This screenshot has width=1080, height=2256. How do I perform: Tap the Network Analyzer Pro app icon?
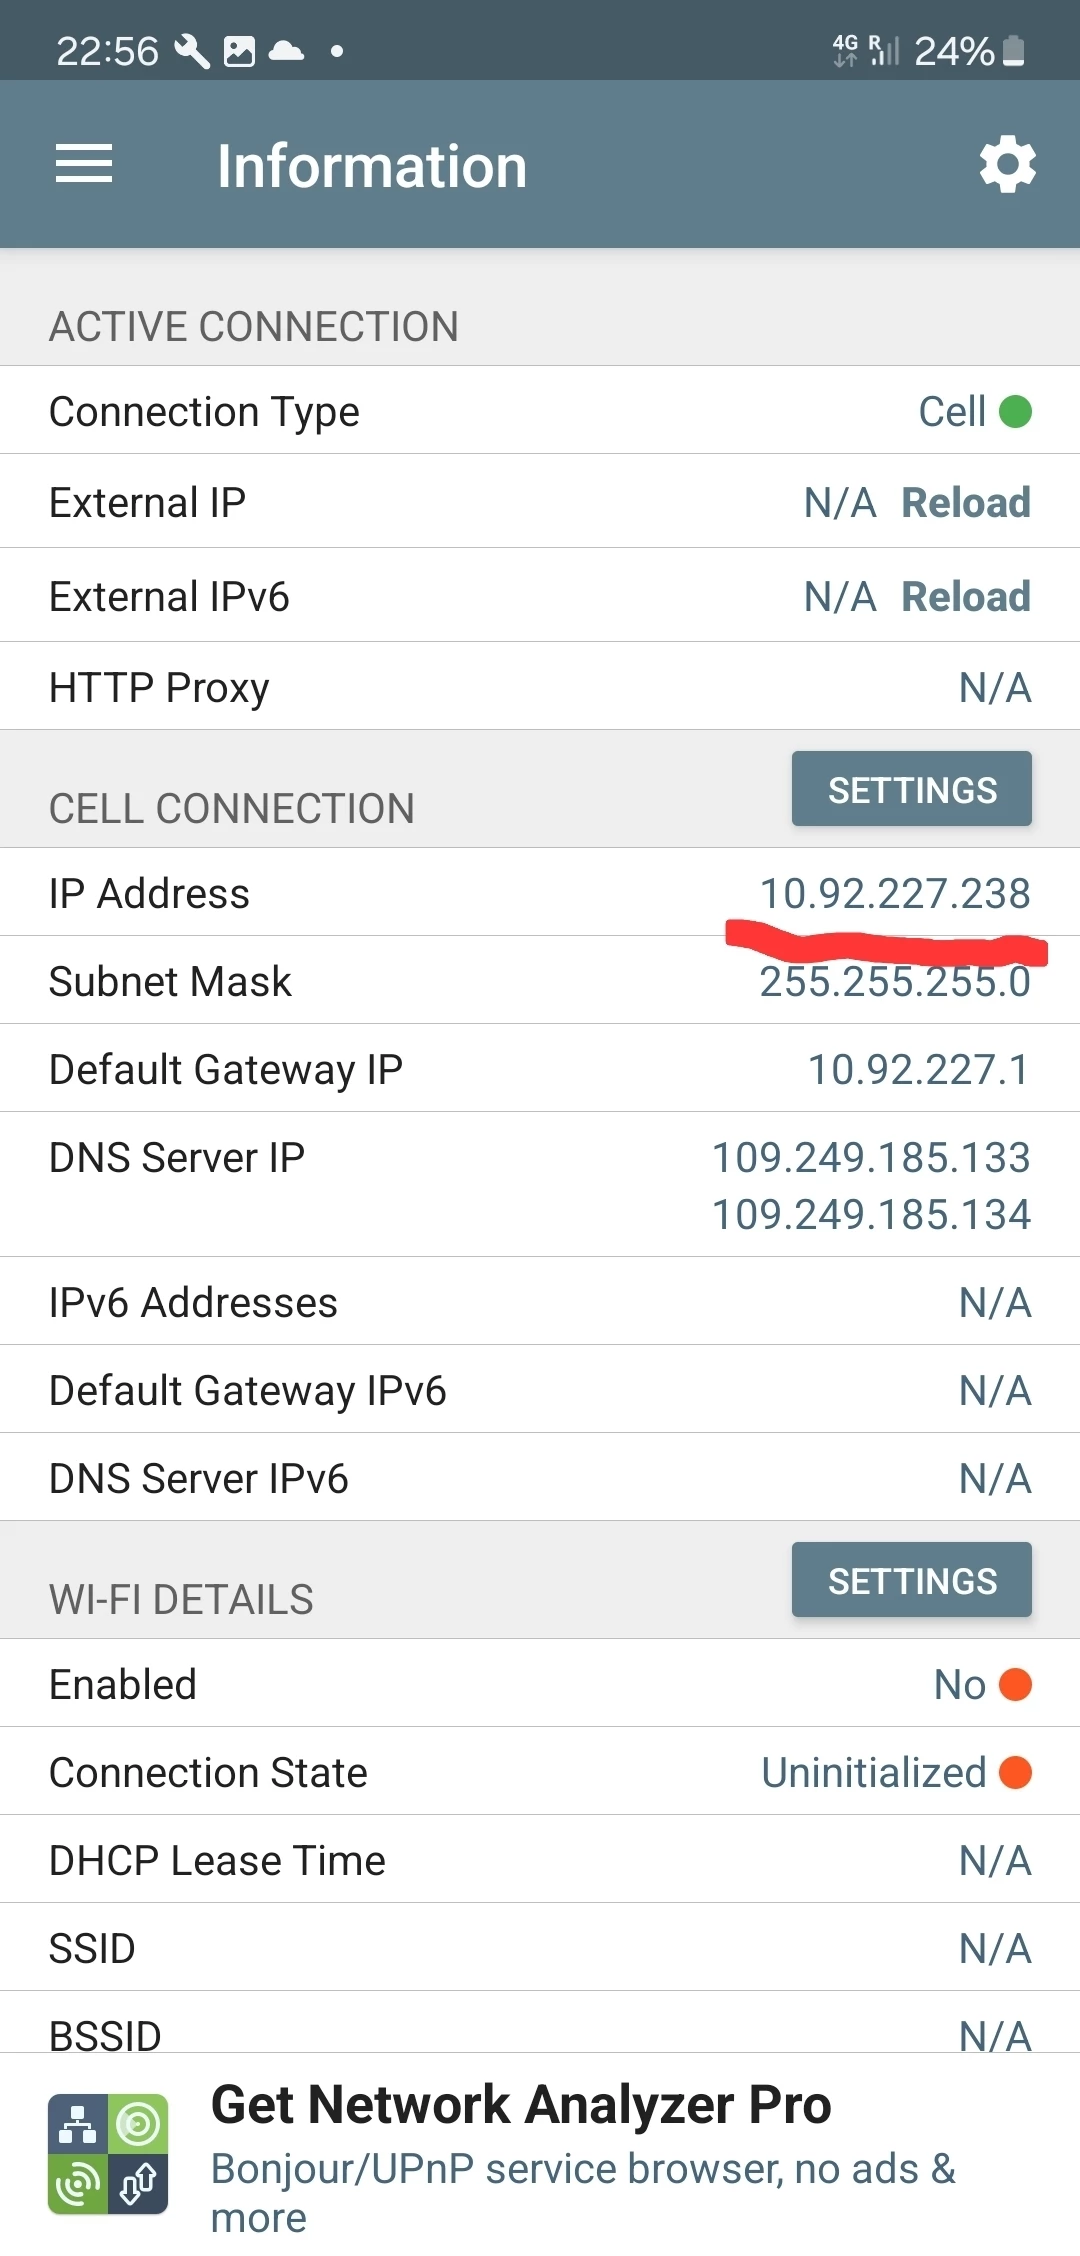pos(108,2153)
